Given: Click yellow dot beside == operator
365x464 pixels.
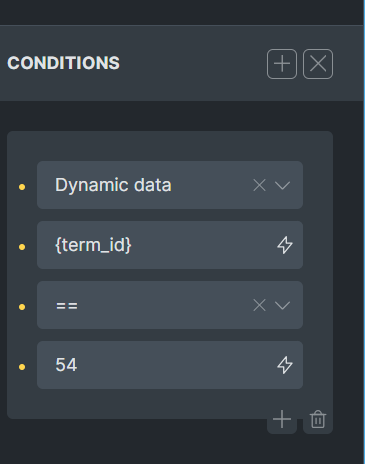Looking at the screenshot, I should 22,307.
